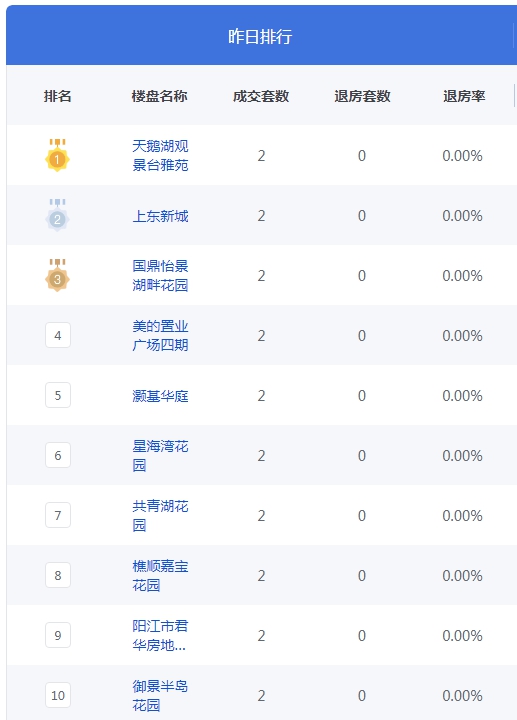The height and width of the screenshot is (720, 517).
Task: Open the 共青湖花园 property link
Action: pos(160,516)
